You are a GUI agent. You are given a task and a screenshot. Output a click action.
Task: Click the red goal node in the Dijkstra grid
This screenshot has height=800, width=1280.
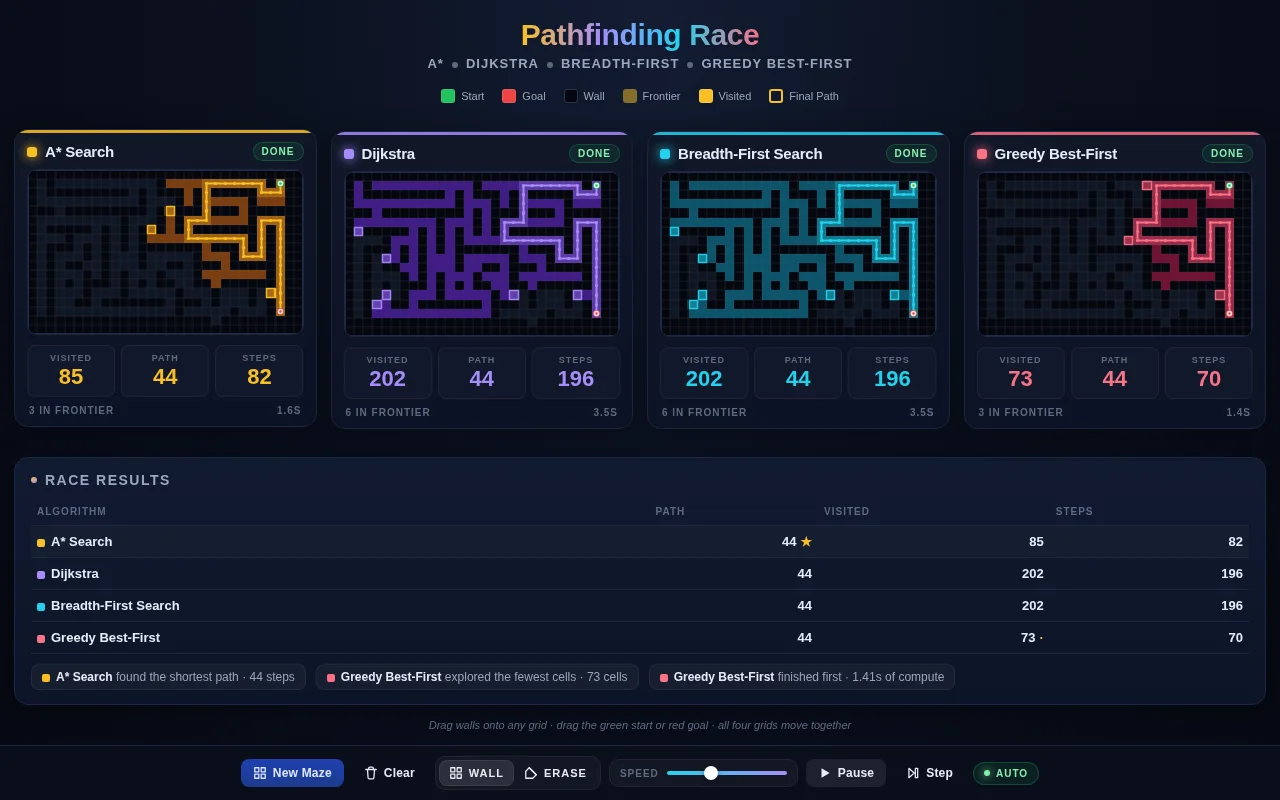596,313
